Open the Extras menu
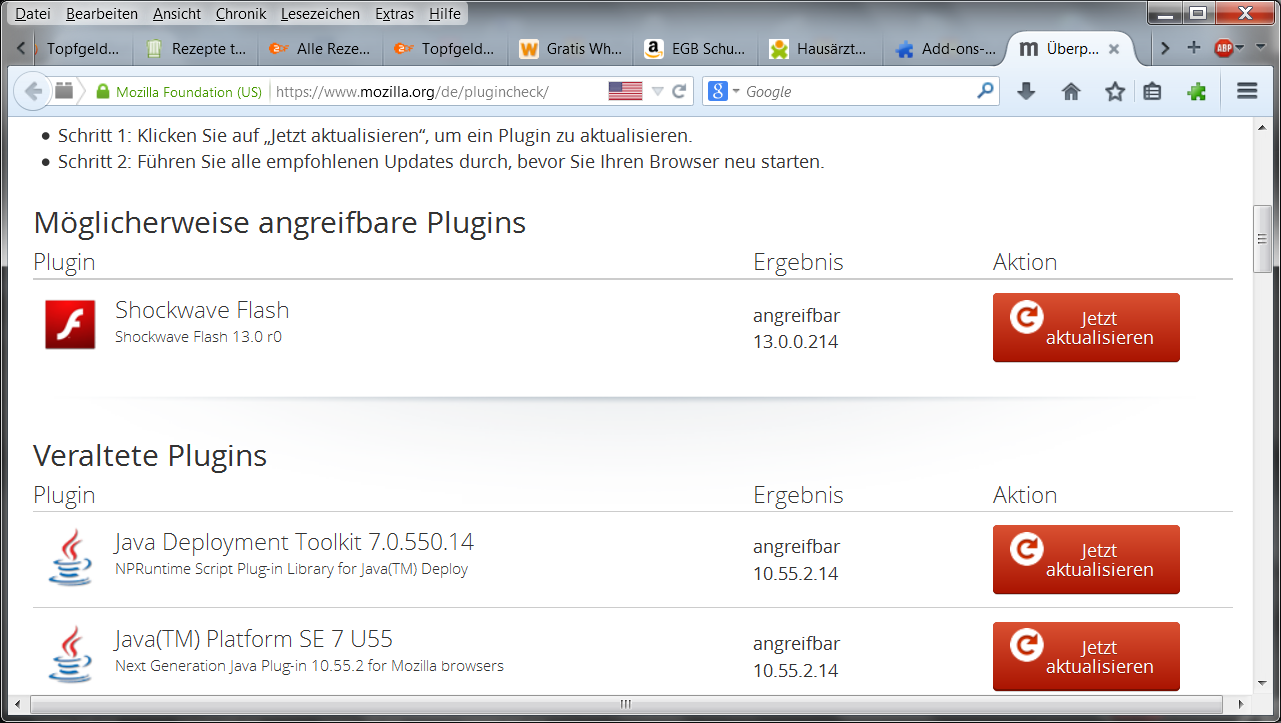1281x723 pixels. click(x=395, y=14)
